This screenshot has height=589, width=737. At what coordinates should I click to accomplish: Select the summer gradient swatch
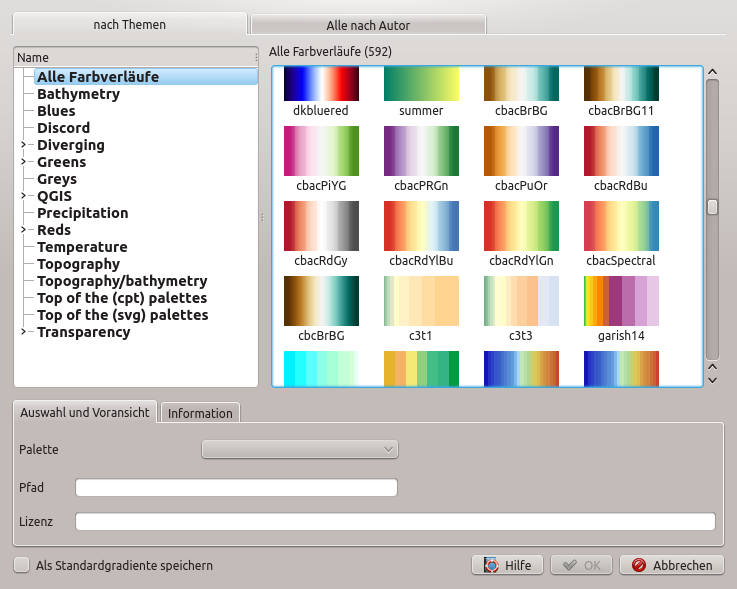[x=421, y=84]
